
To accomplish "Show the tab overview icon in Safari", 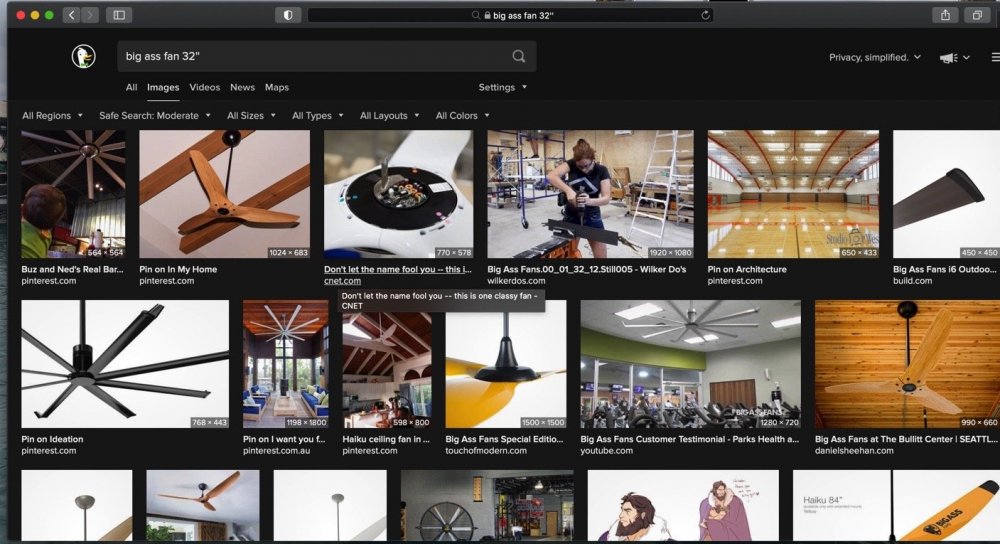I will pyautogui.click(x=976, y=15).
